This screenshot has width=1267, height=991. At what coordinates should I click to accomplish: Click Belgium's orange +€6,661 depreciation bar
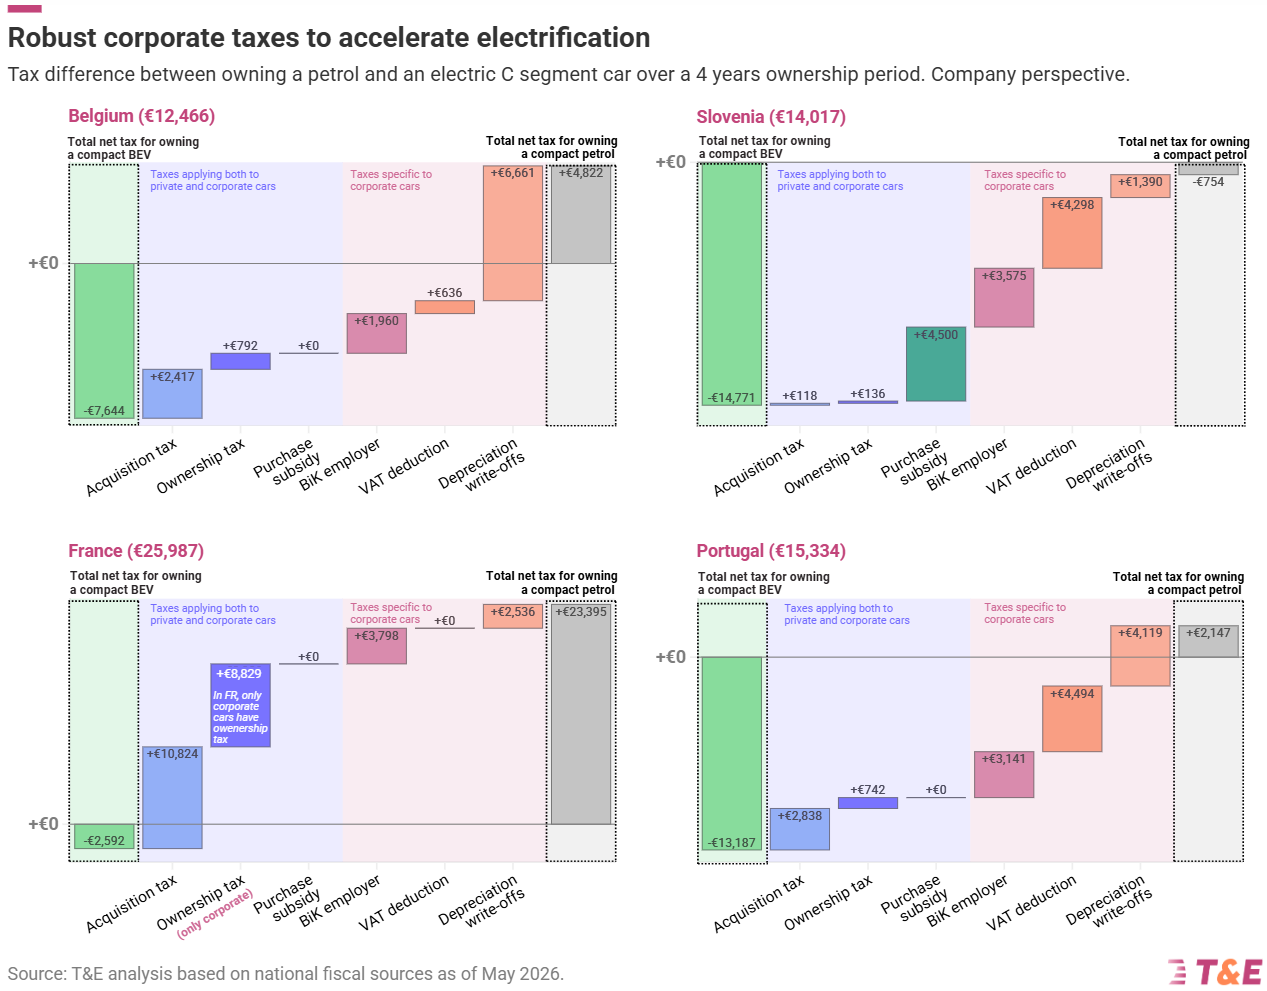(x=513, y=233)
